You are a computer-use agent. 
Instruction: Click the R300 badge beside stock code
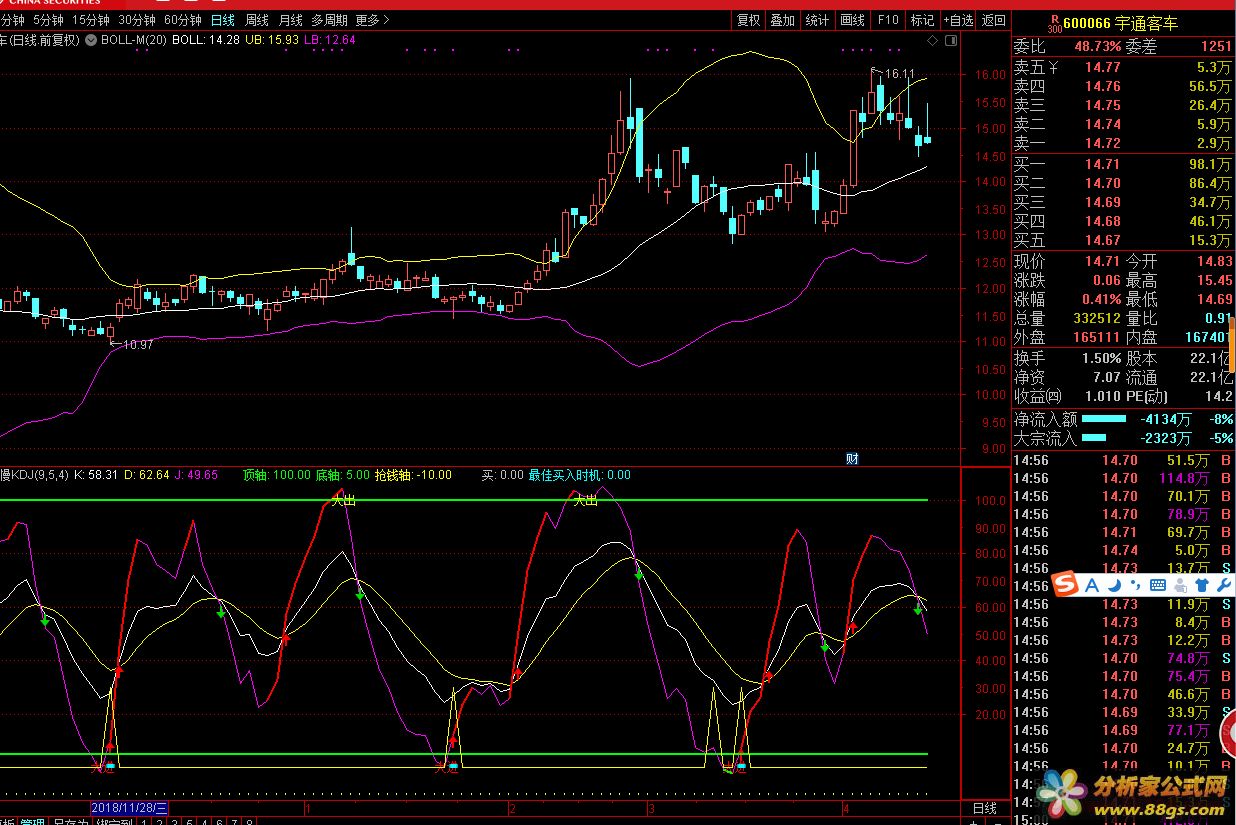1054,24
